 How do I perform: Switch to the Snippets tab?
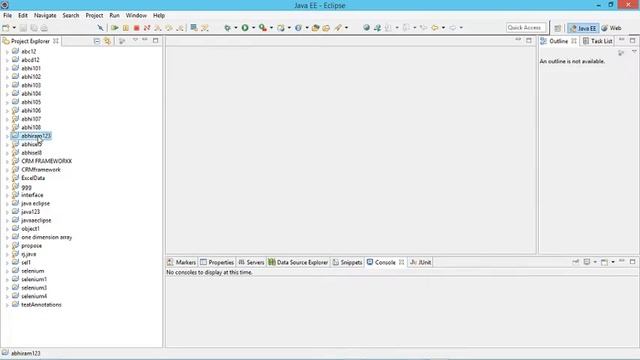coord(348,262)
